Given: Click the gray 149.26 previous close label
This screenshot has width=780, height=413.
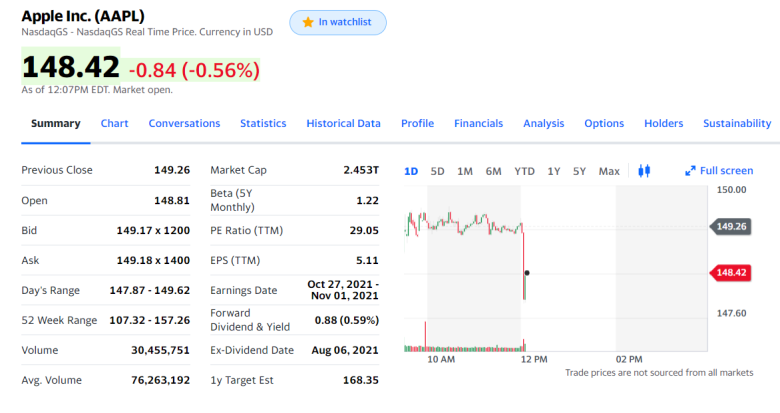Looking at the screenshot, I should click(x=730, y=226).
